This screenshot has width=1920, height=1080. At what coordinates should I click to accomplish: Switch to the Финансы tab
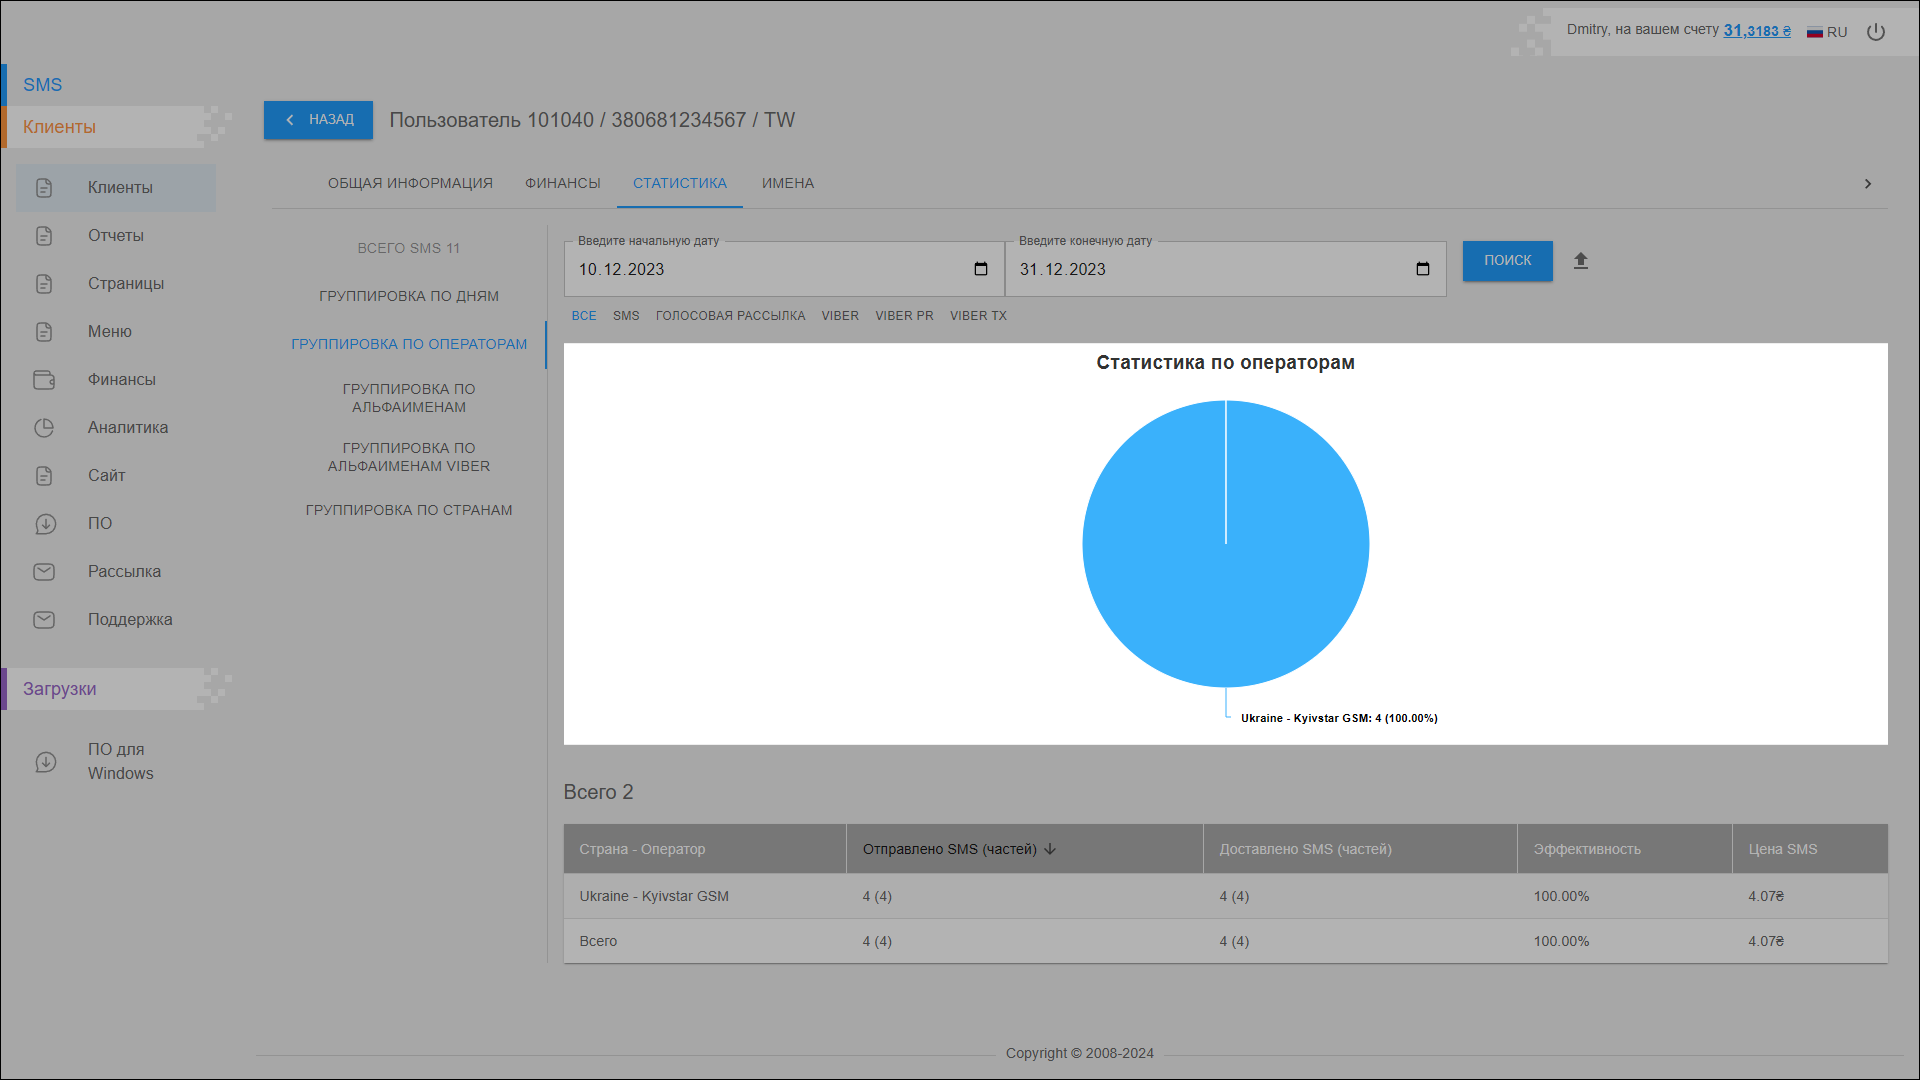562,183
